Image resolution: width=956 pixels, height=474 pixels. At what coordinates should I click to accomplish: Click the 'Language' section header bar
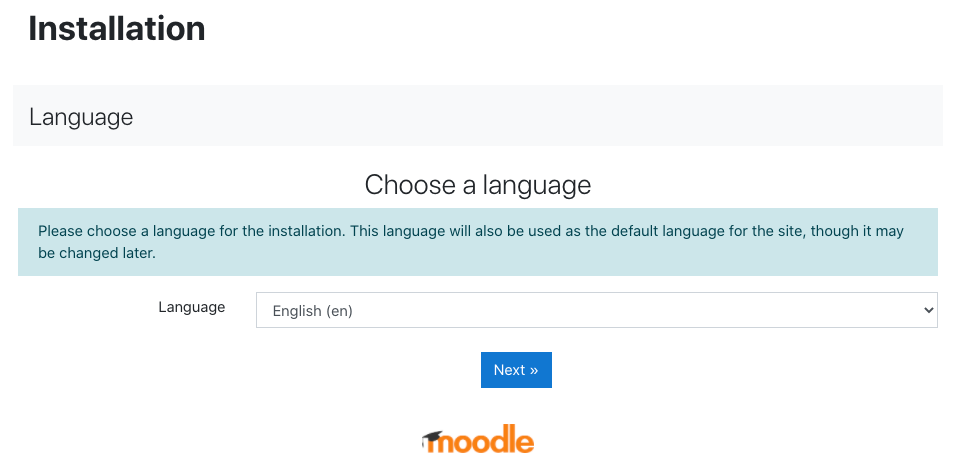tap(477, 115)
